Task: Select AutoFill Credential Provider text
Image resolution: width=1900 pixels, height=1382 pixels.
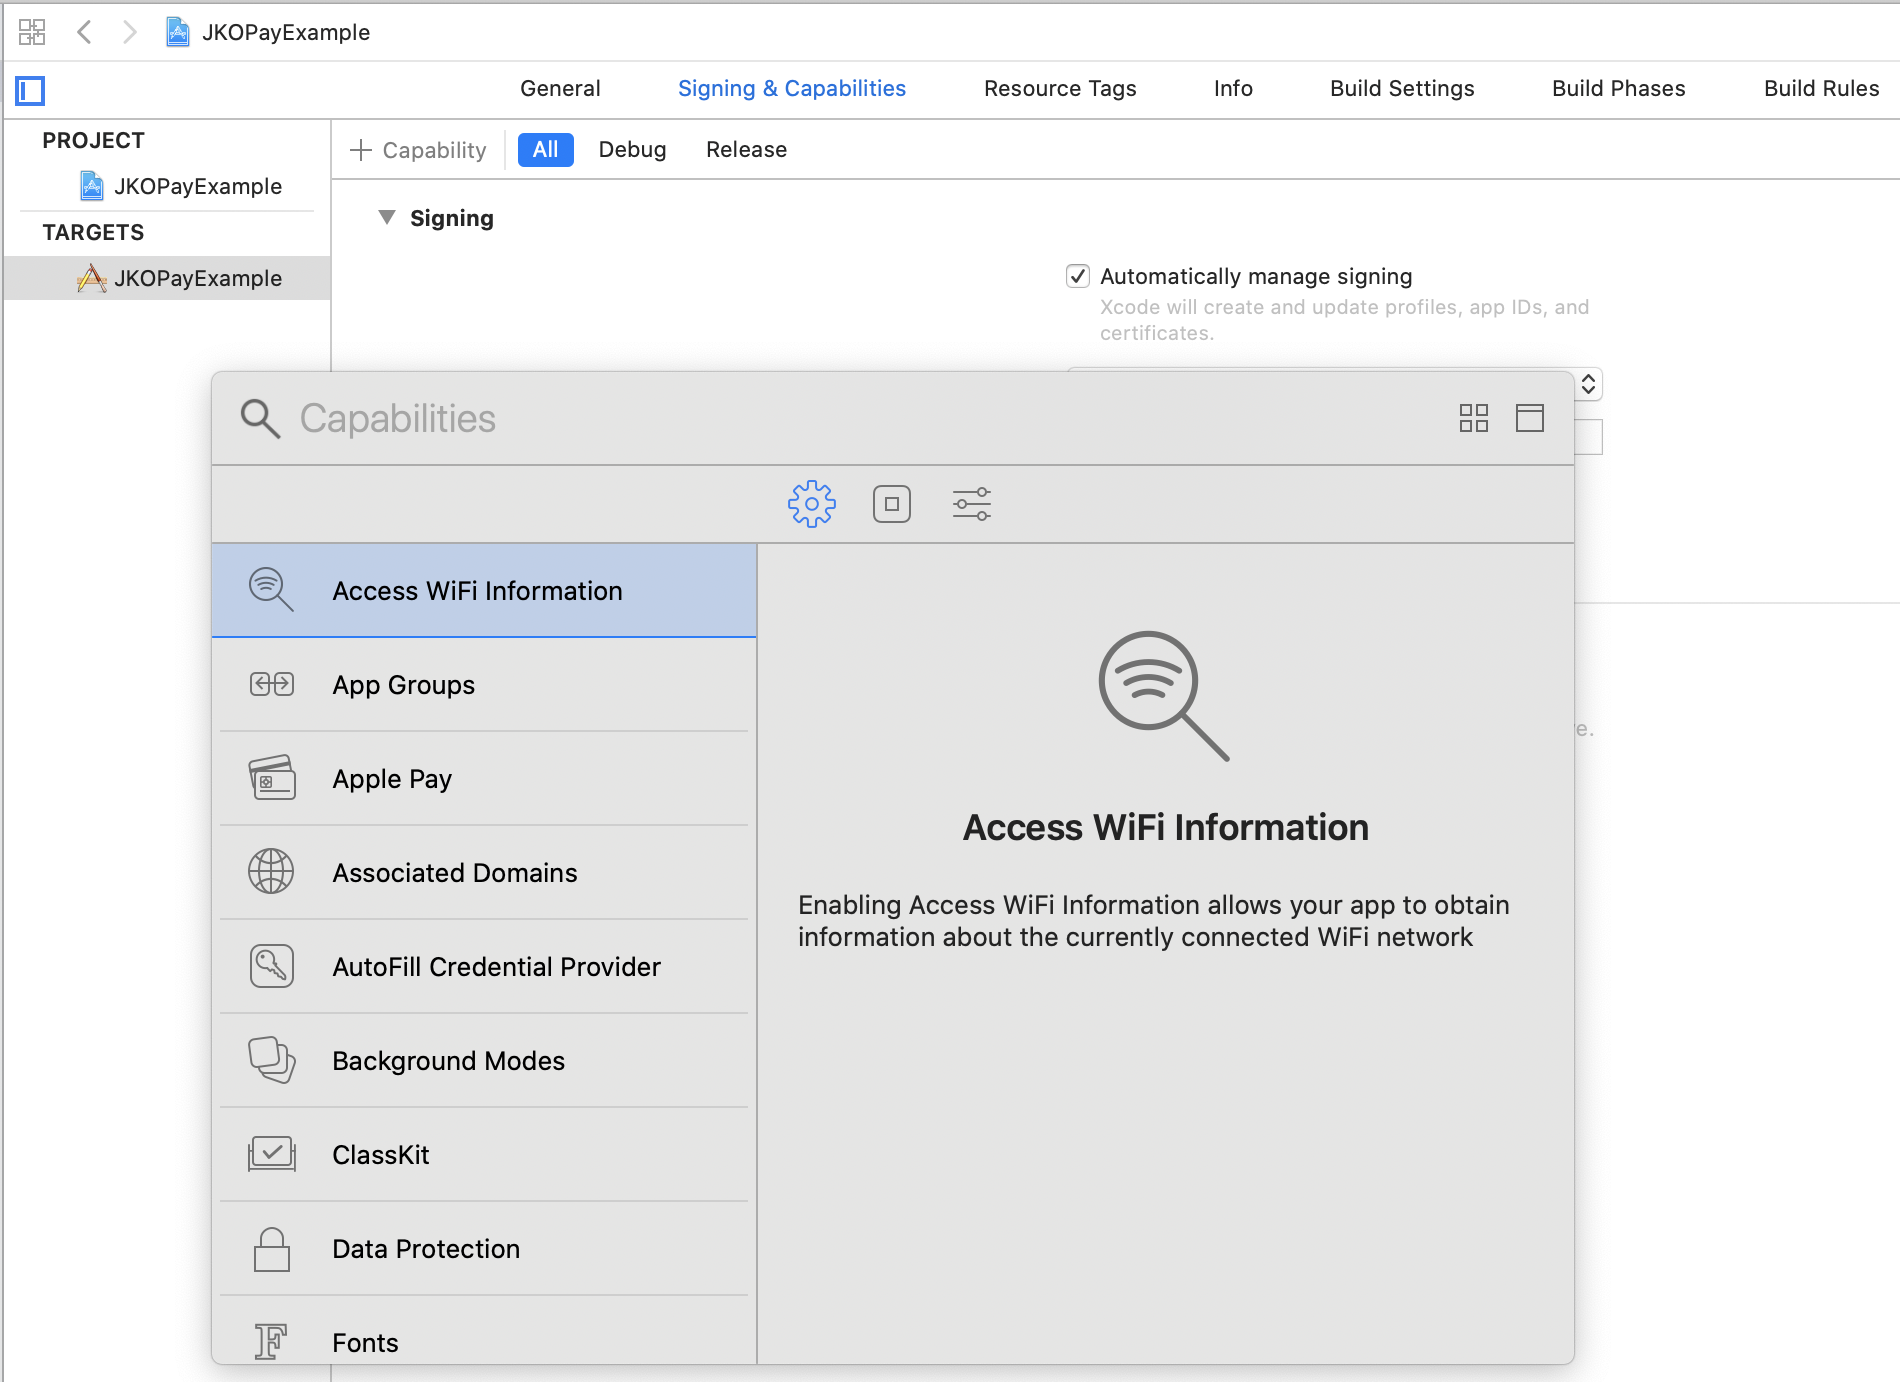Action: [x=496, y=967]
